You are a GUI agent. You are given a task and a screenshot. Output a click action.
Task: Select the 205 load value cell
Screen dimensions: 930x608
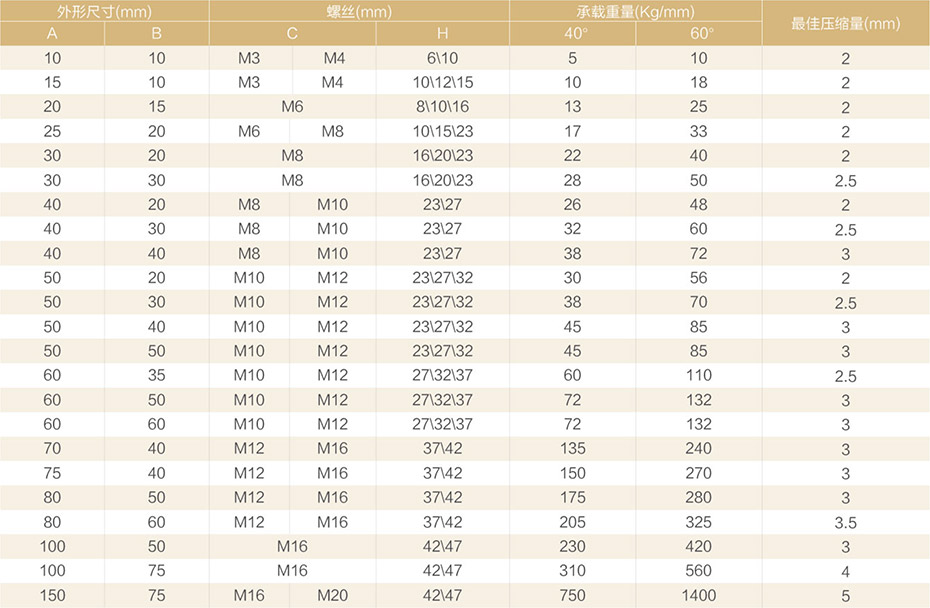572,522
